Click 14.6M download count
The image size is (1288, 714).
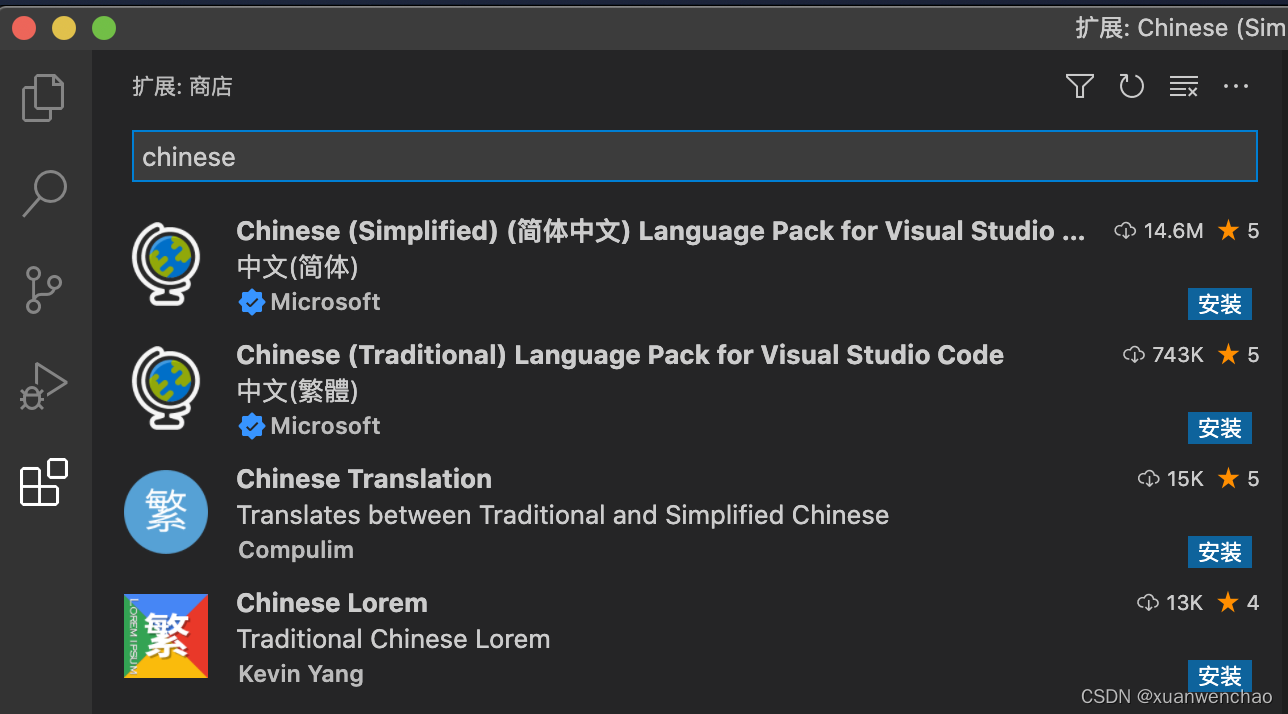[x=1159, y=231]
